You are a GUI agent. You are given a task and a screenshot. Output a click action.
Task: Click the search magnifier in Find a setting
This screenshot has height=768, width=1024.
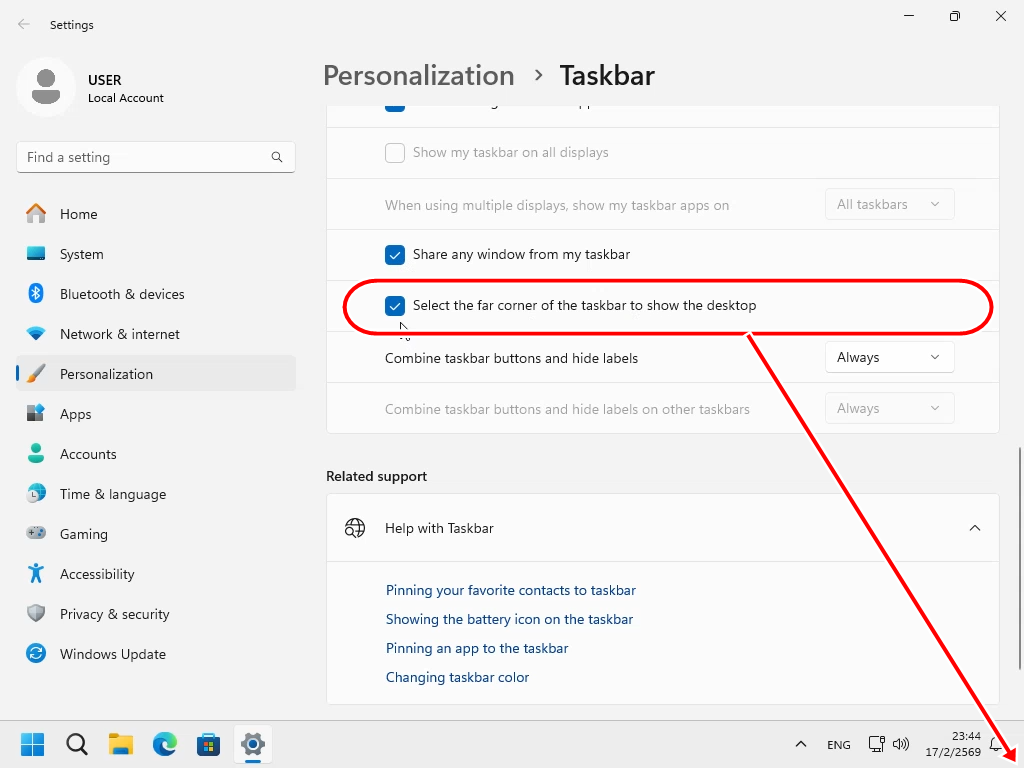[x=277, y=157]
